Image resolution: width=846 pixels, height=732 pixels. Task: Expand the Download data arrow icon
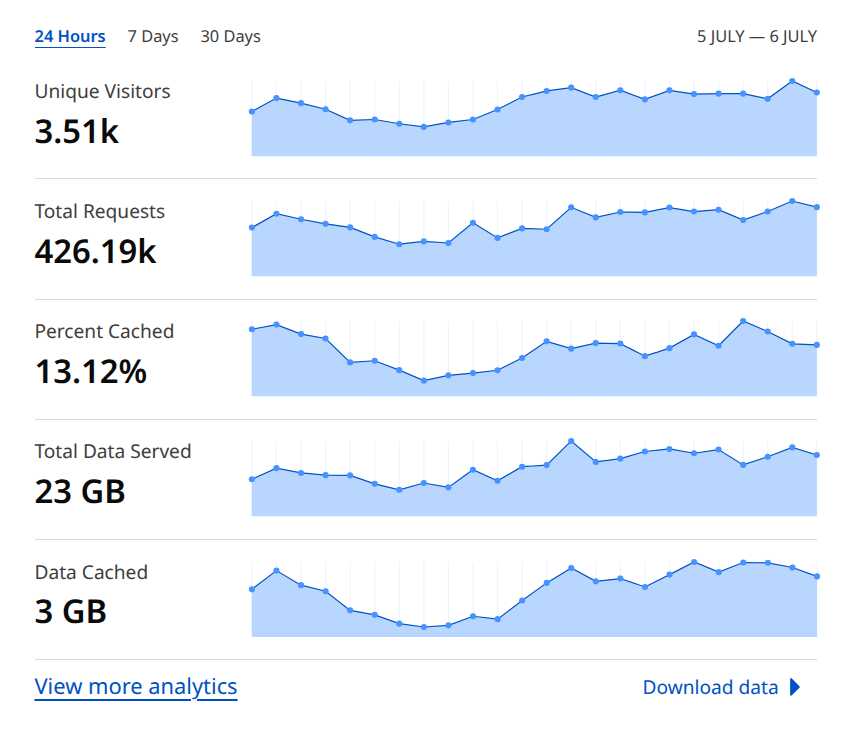[795, 687]
